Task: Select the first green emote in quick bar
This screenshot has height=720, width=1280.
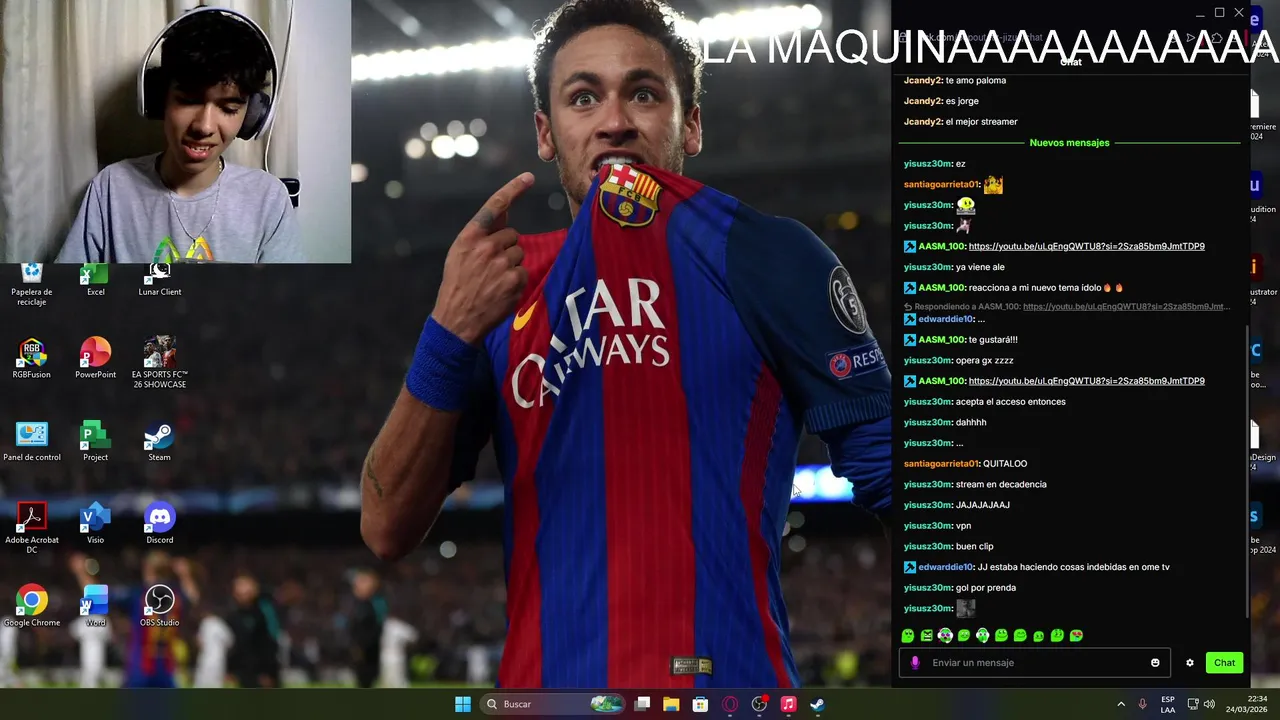Action: (x=908, y=635)
